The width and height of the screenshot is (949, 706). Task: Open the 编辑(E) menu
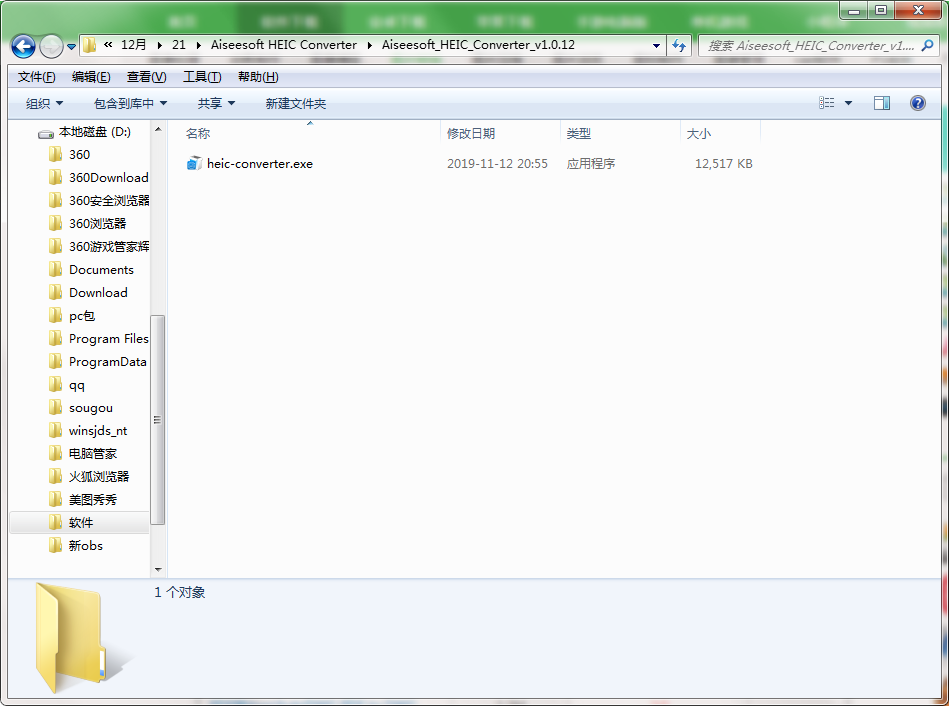tap(91, 77)
